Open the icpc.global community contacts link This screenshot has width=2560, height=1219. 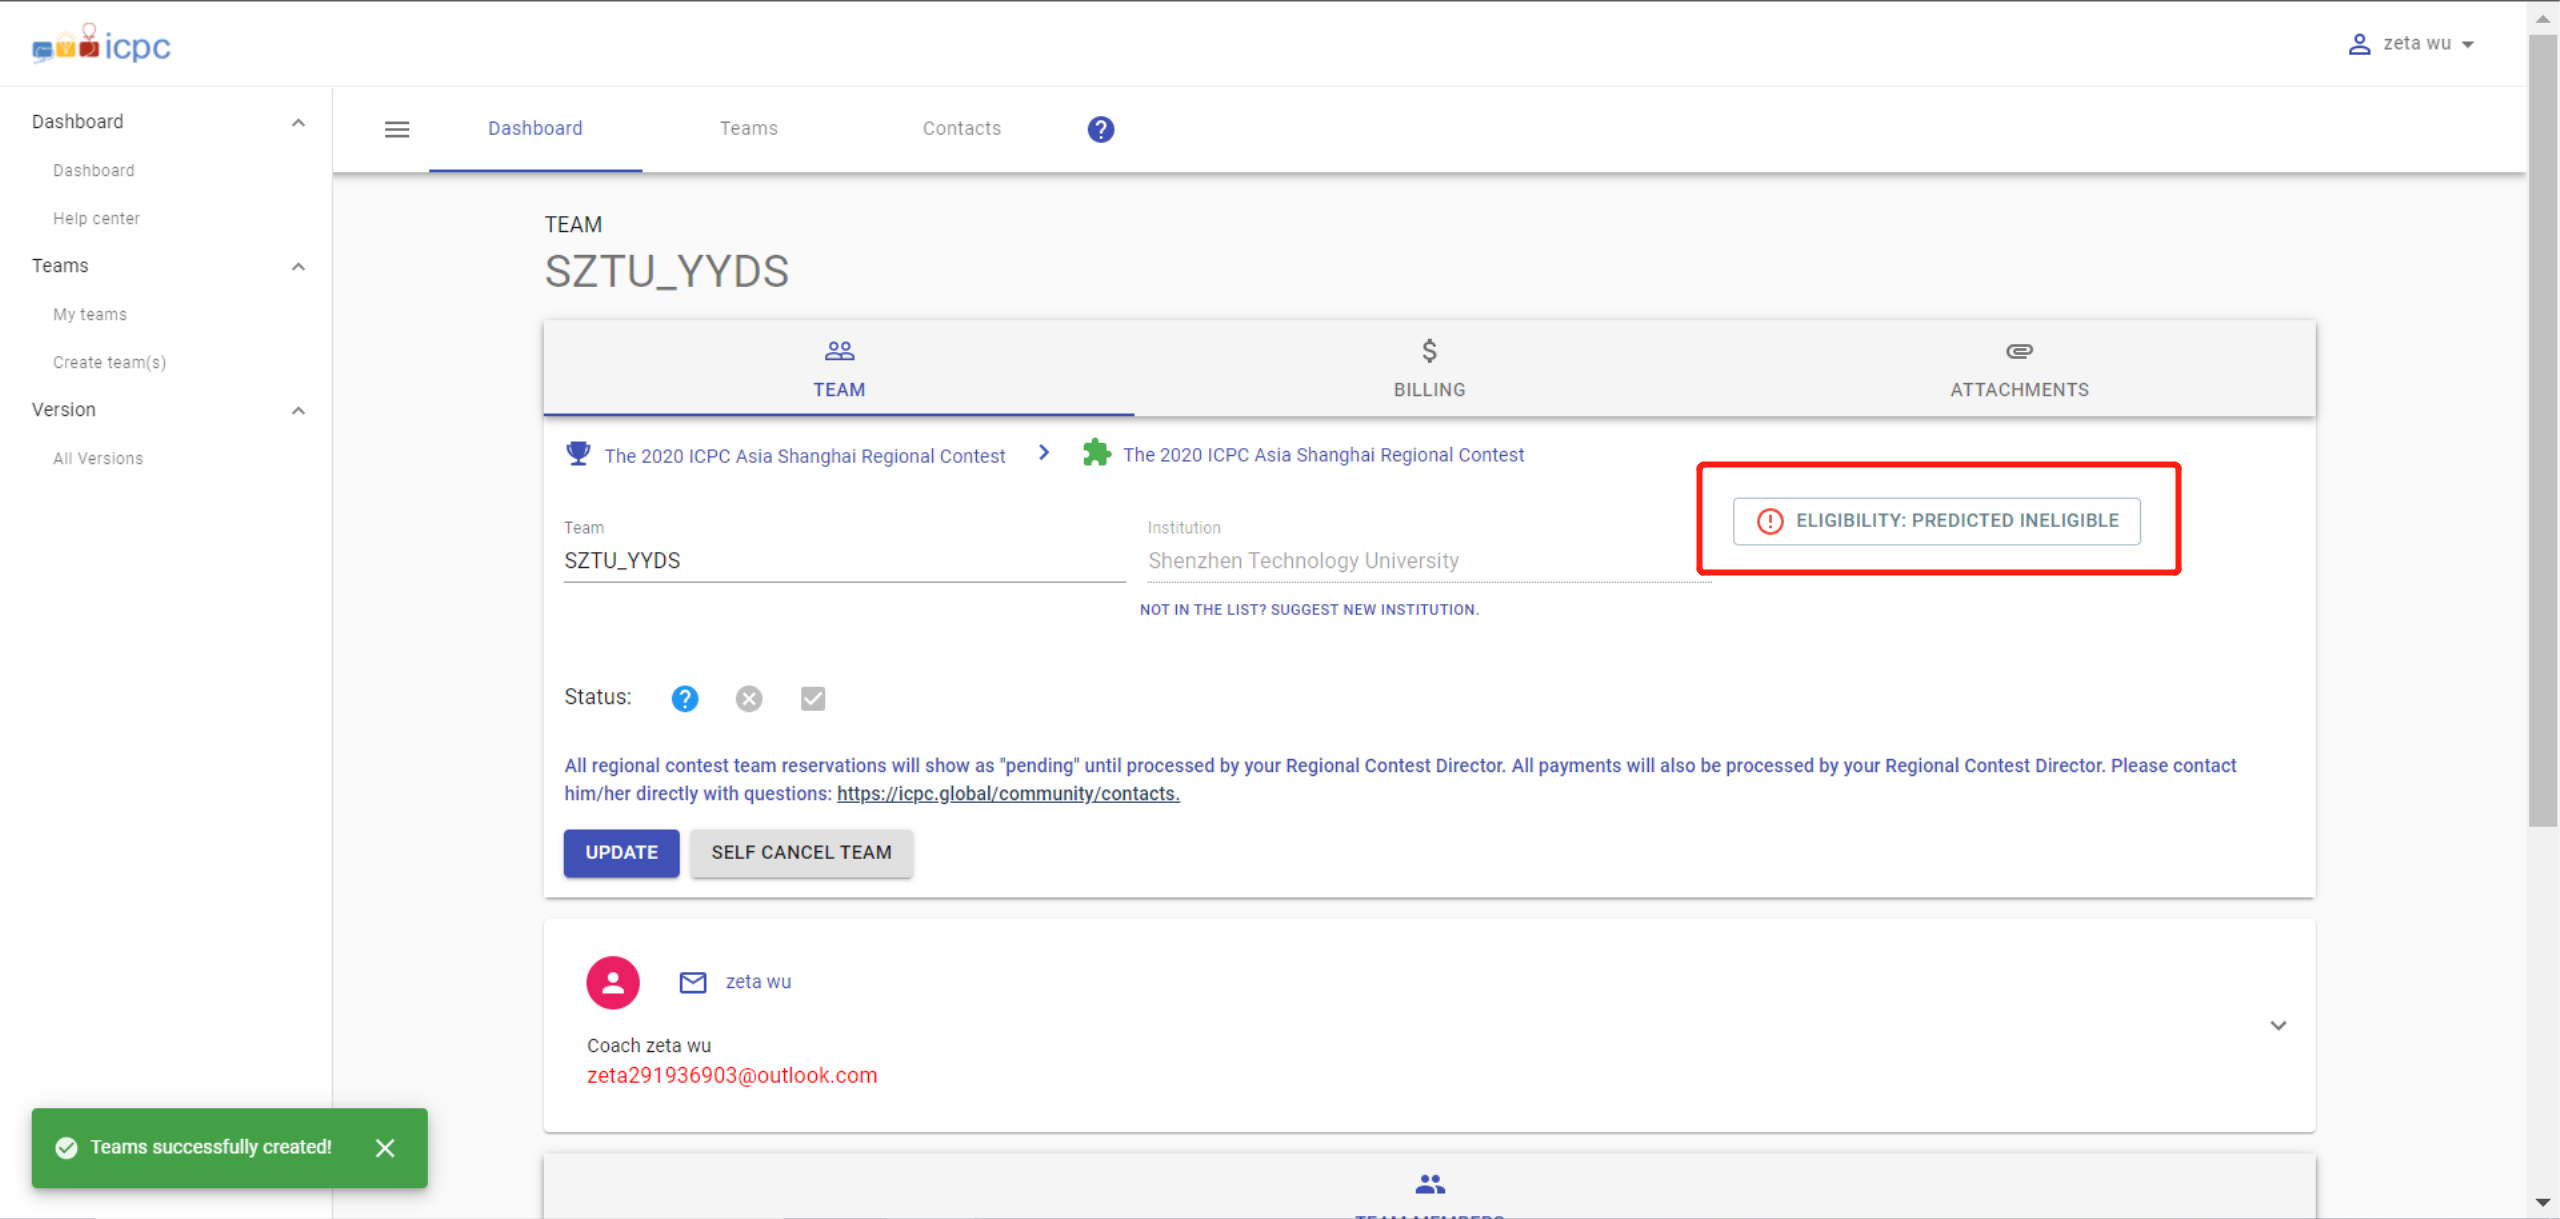pyautogui.click(x=1006, y=793)
